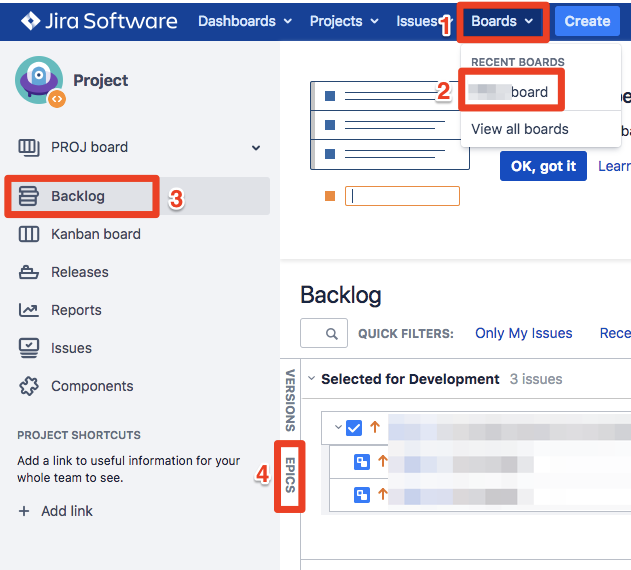Click the parent issue's blue checkbox type icon
The height and width of the screenshot is (570, 631).
[x=354, y=428]
